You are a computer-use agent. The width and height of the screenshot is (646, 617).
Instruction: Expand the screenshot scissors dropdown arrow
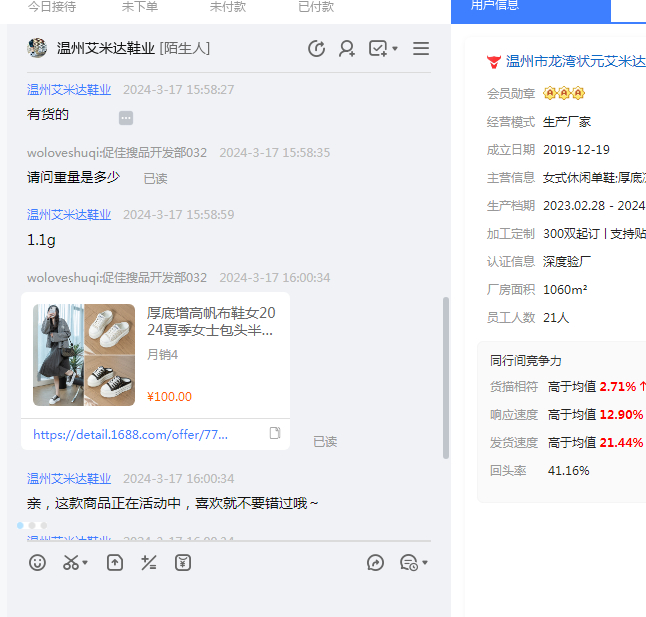coord(85,564)
